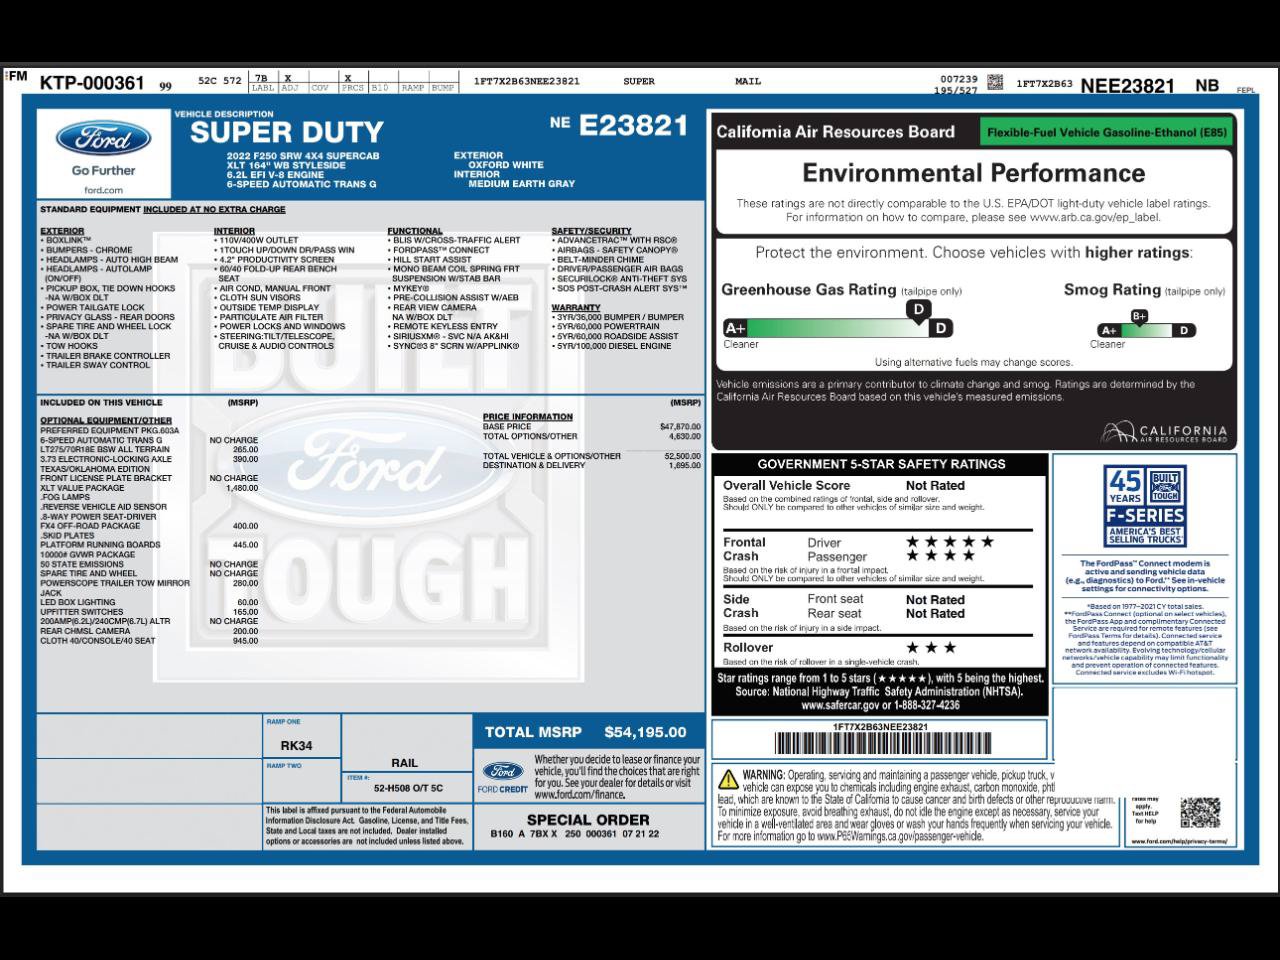Click the SUPER DUTY heading
Viewport: 1280px width, 960px height.
pyautogui.click(x=287, y=132)
